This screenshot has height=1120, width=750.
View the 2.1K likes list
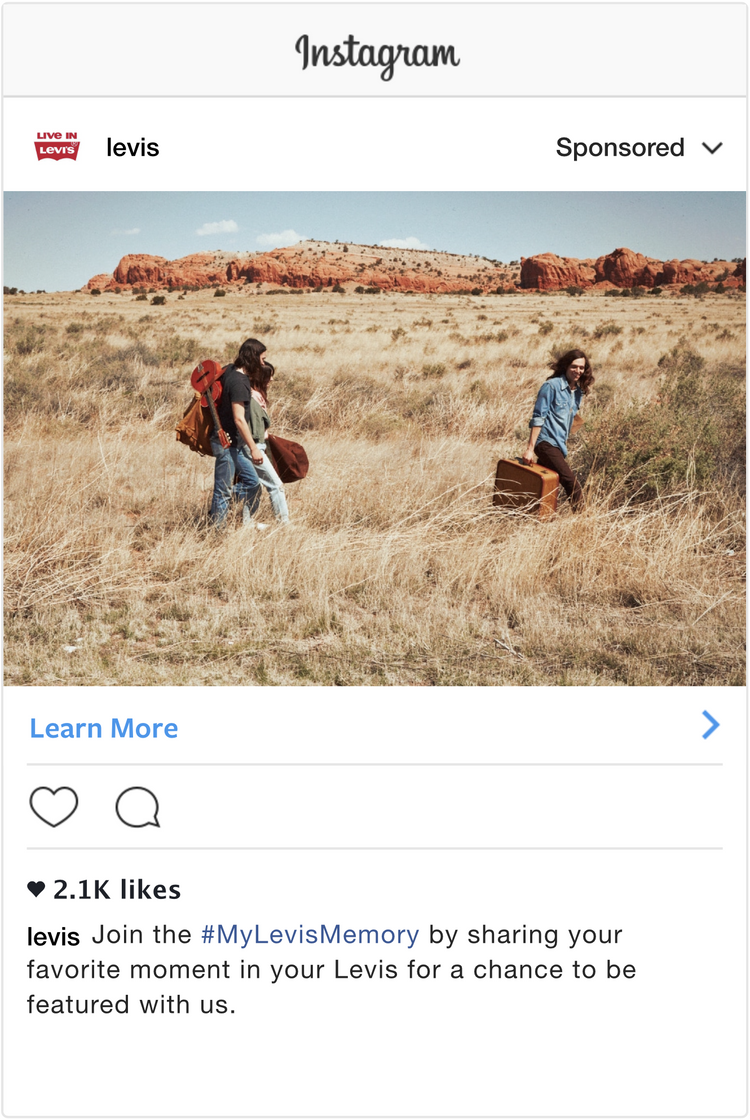click(x=117, y=889)
